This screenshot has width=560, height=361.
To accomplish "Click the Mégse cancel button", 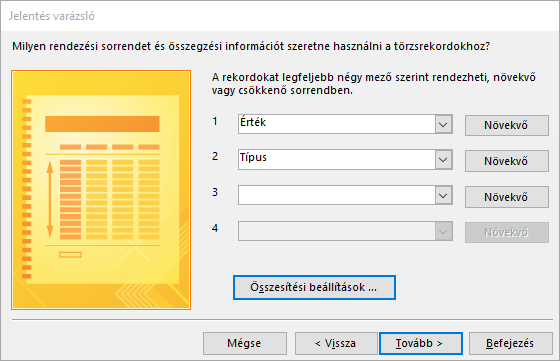I will coord(245,344).
